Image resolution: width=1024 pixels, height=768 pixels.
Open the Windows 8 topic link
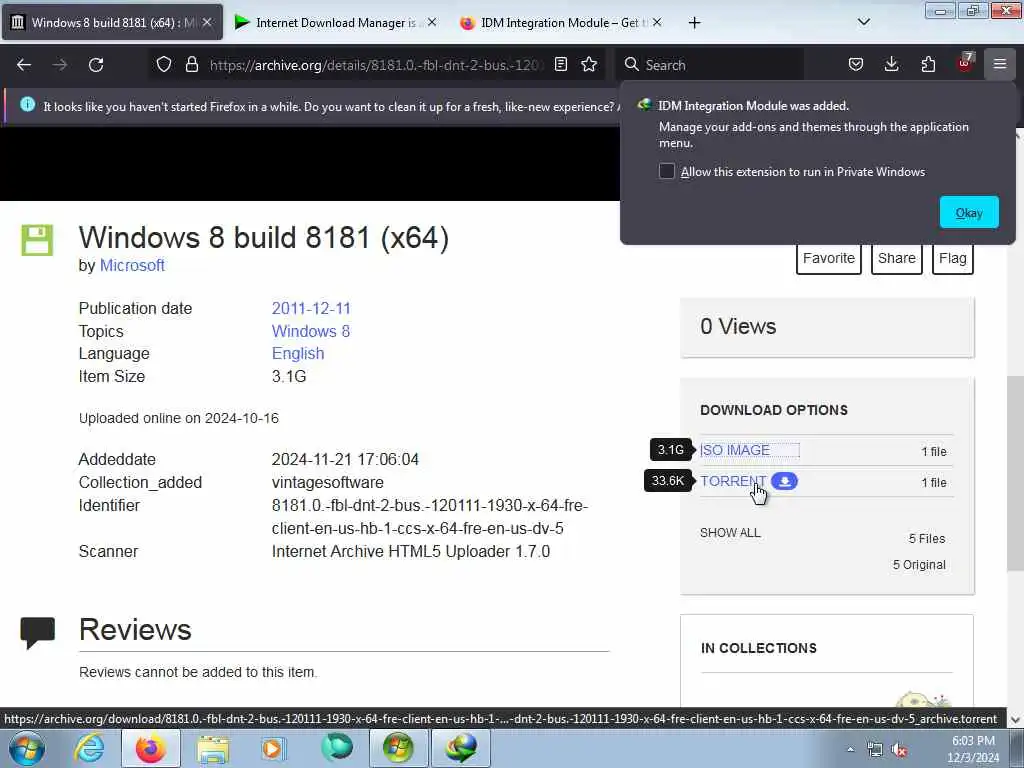tap(311, 331)
